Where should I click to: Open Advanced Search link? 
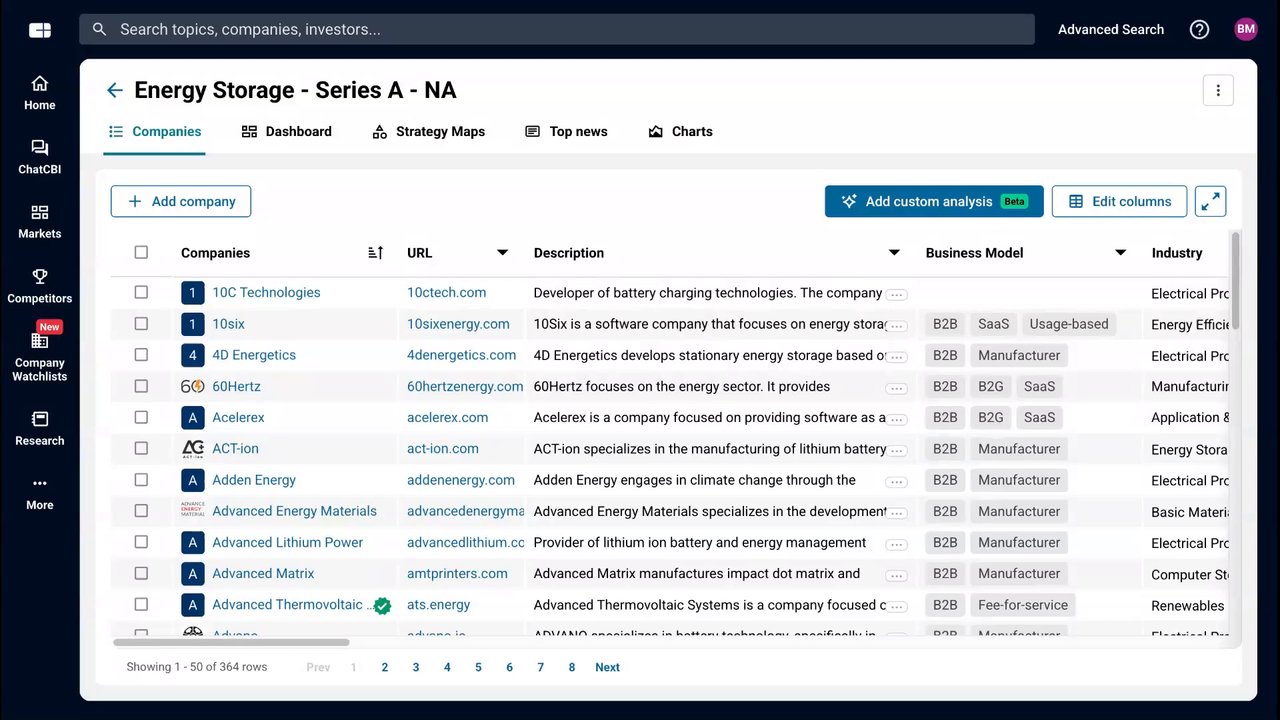(x=1111, y=30)
